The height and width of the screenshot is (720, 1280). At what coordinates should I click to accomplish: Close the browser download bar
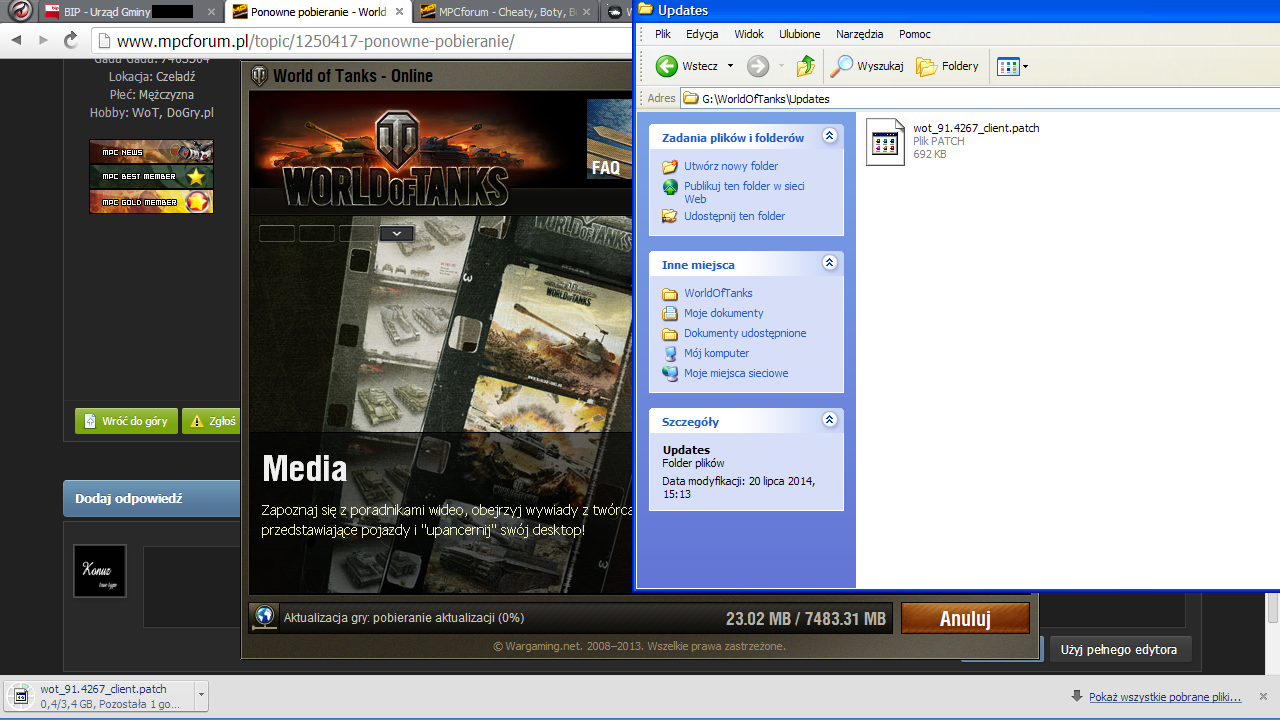point(1263,696)
